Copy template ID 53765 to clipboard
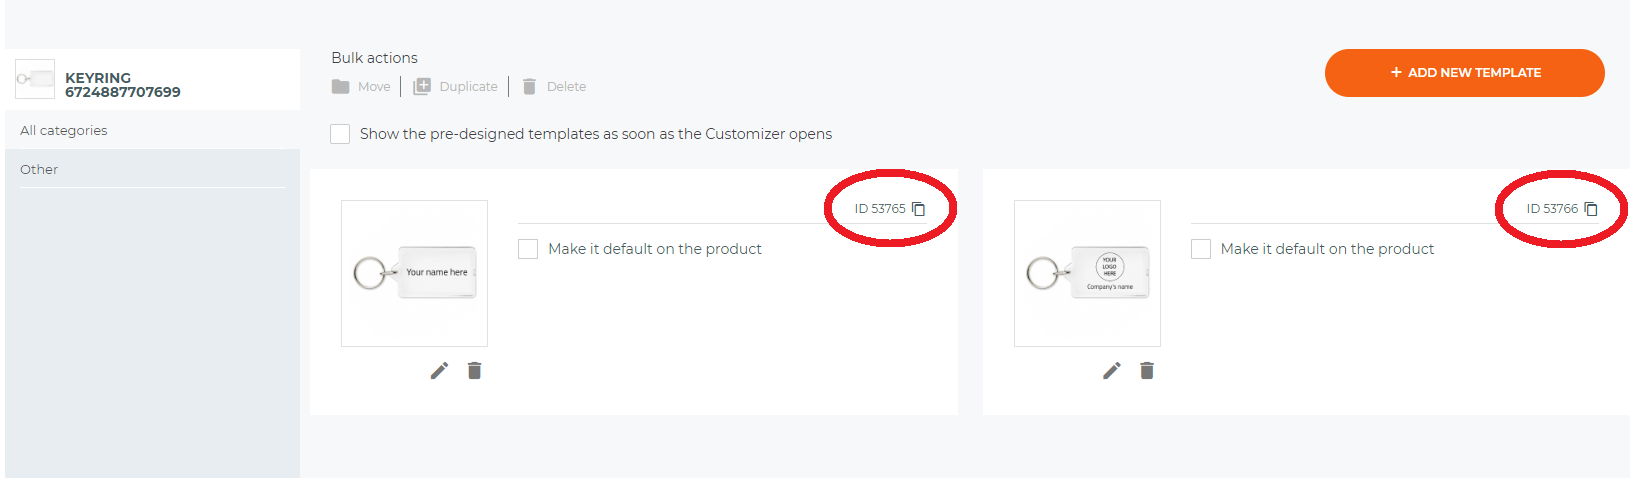 point(918,209)
